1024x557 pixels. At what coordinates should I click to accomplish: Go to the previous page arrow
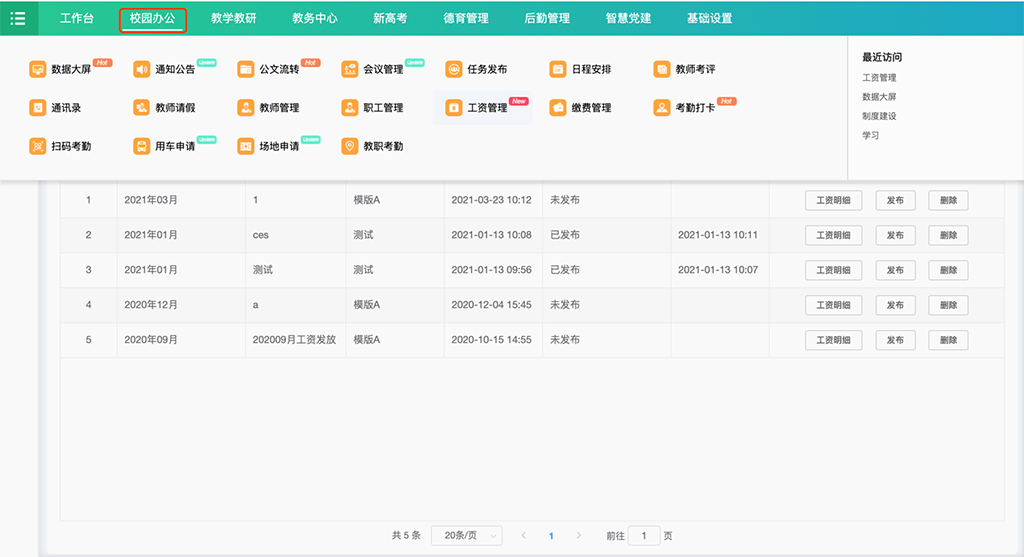coord(524,536)
